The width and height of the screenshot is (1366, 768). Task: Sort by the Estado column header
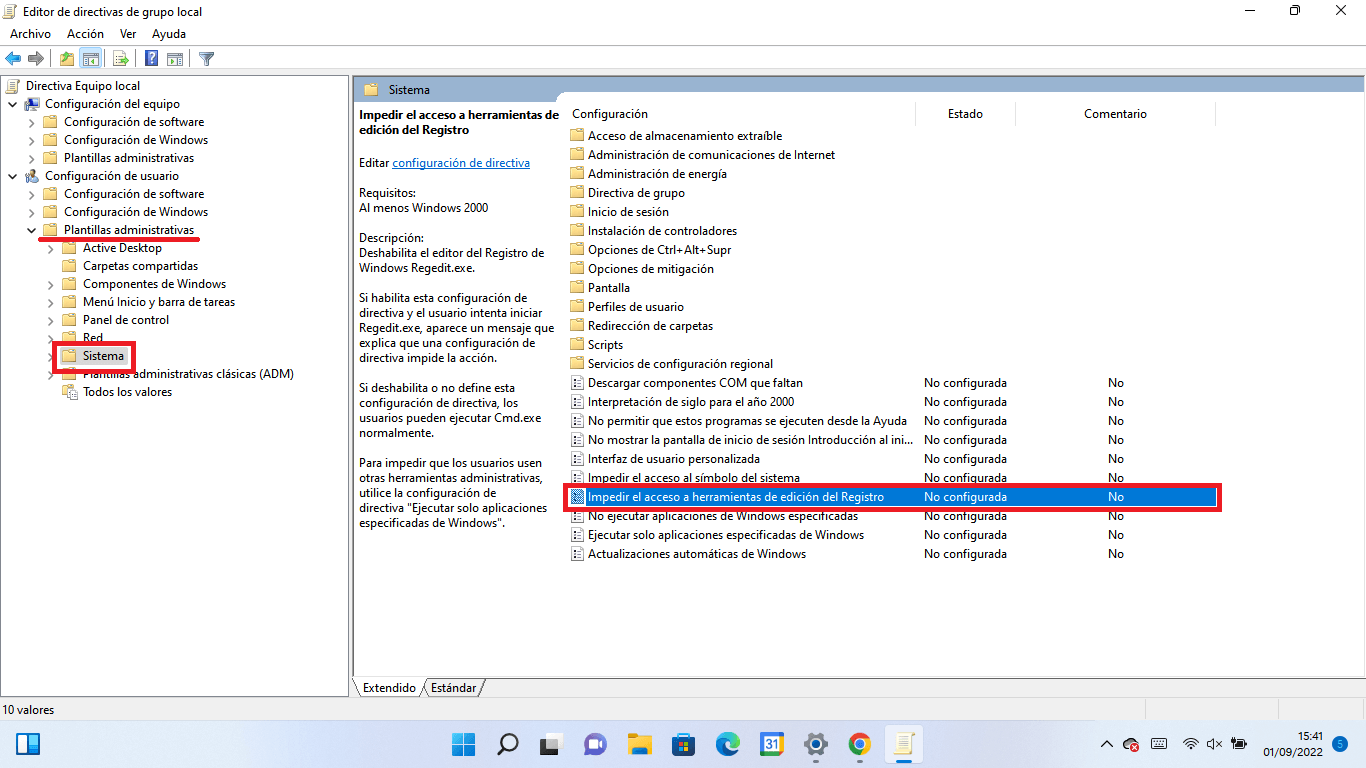[x=965, y=114]
